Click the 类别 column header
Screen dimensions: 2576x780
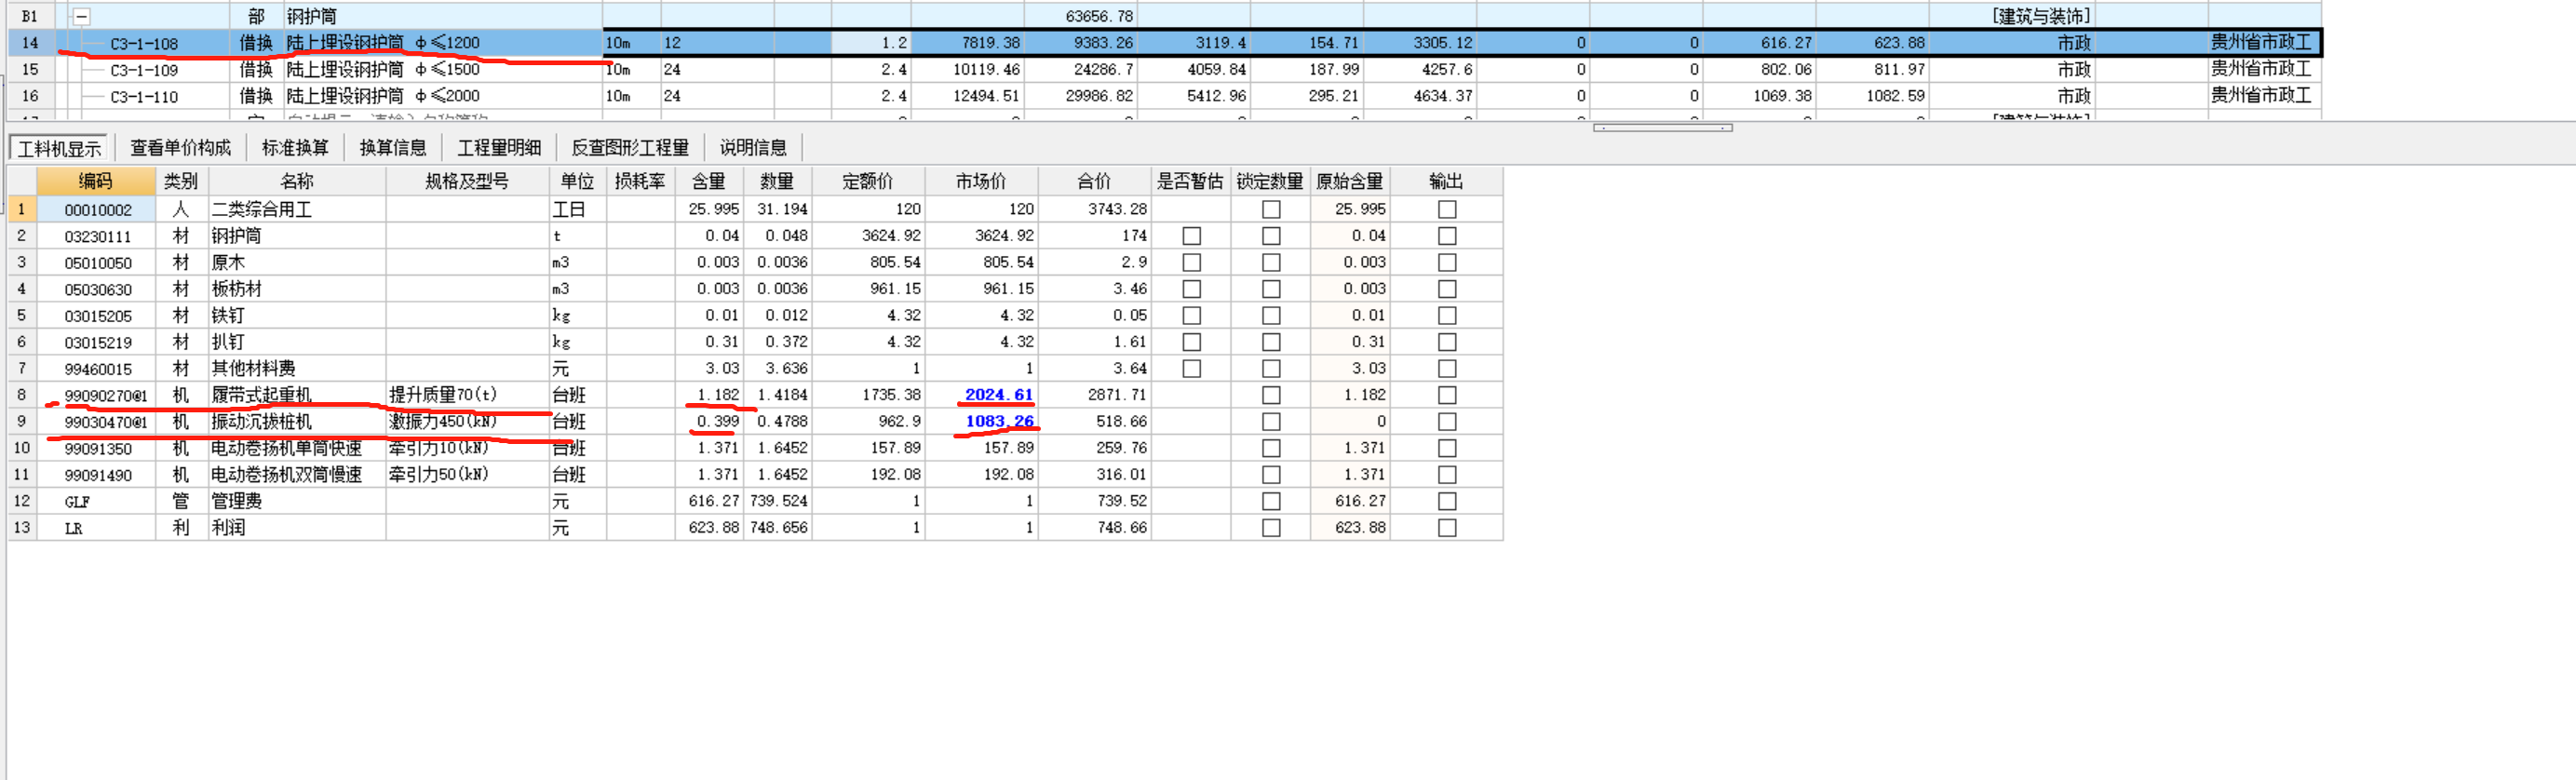point(181,181)
